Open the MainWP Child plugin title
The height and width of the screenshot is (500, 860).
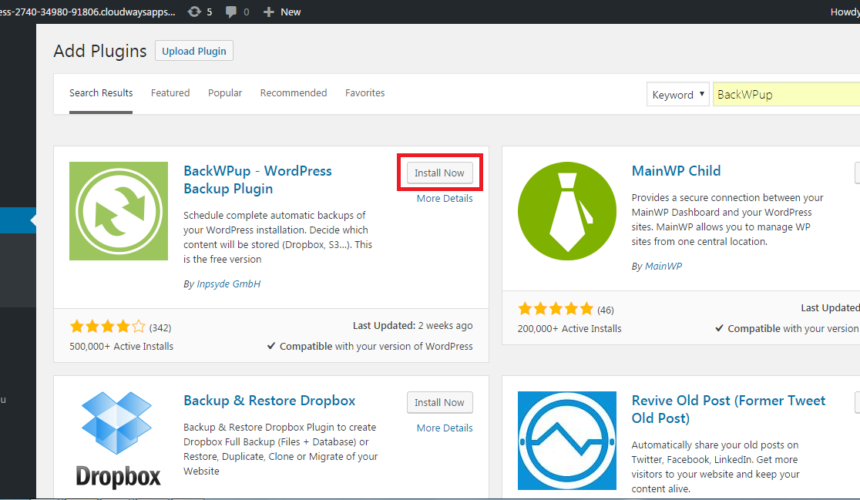coord(676,171)
